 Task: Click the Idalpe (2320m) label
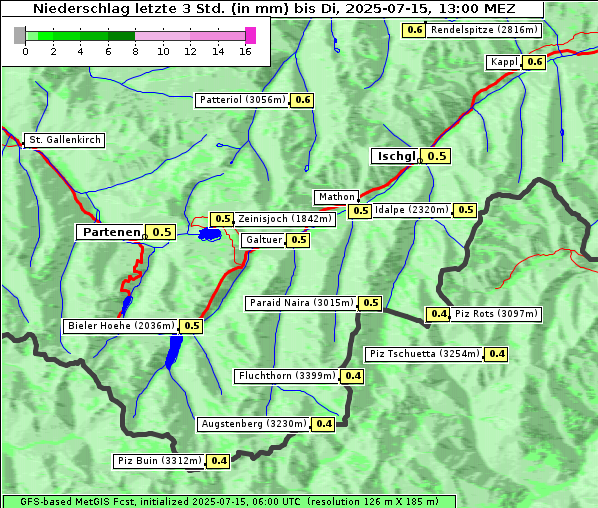412,210
